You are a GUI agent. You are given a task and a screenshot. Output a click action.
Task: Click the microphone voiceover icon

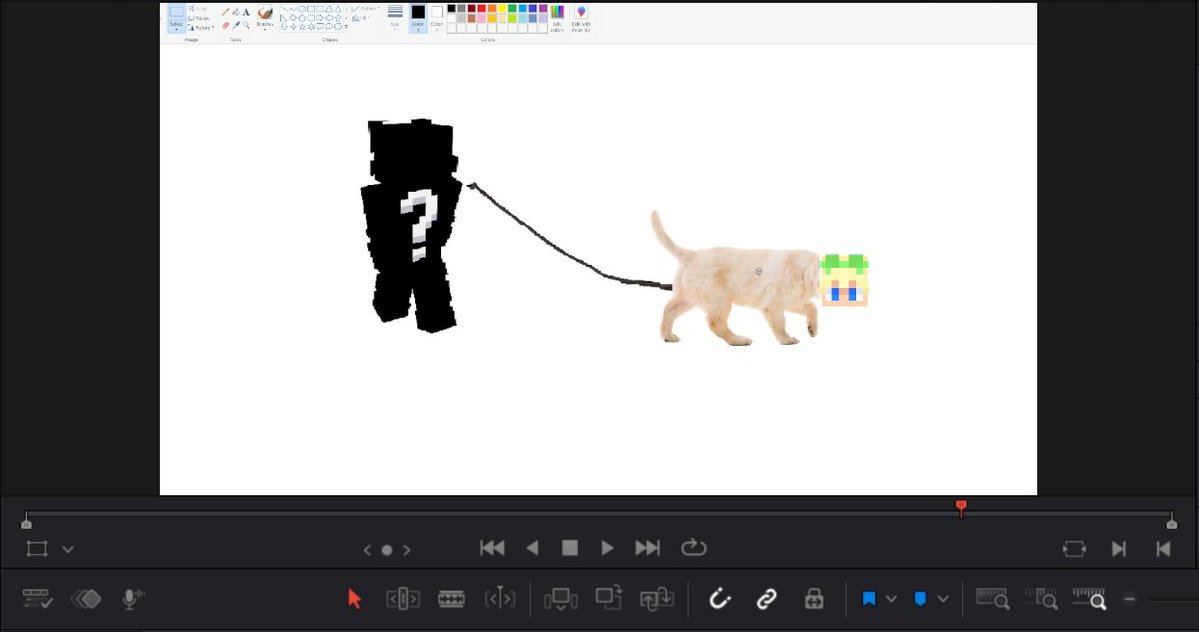point(133,598)
